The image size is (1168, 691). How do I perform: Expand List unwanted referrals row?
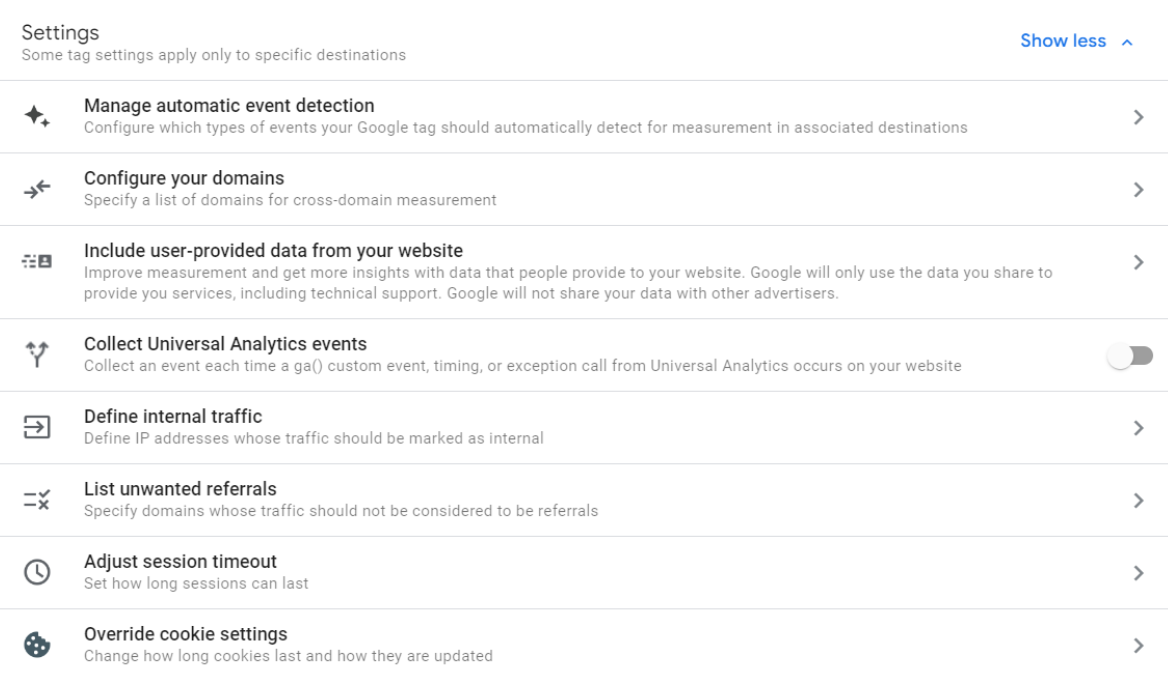[x=1140, y=498]
